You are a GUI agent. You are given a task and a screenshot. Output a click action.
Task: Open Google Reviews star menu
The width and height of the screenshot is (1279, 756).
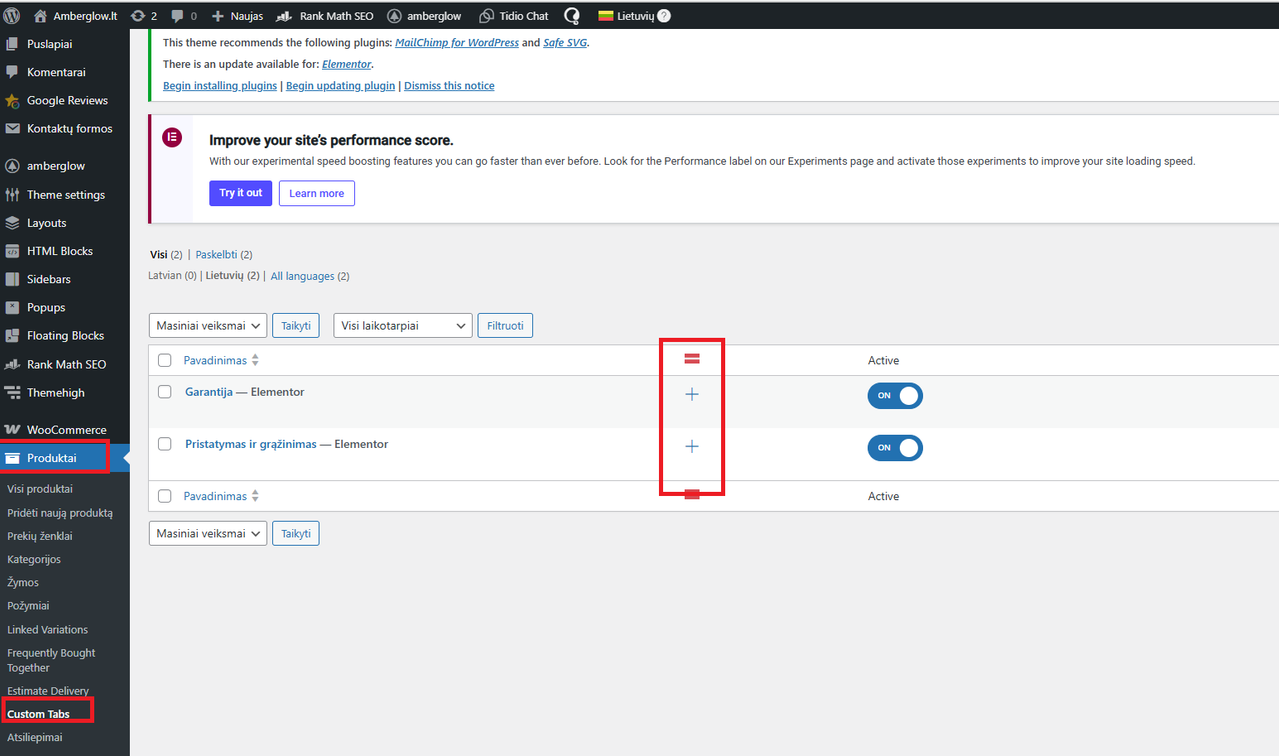point(65,100)
